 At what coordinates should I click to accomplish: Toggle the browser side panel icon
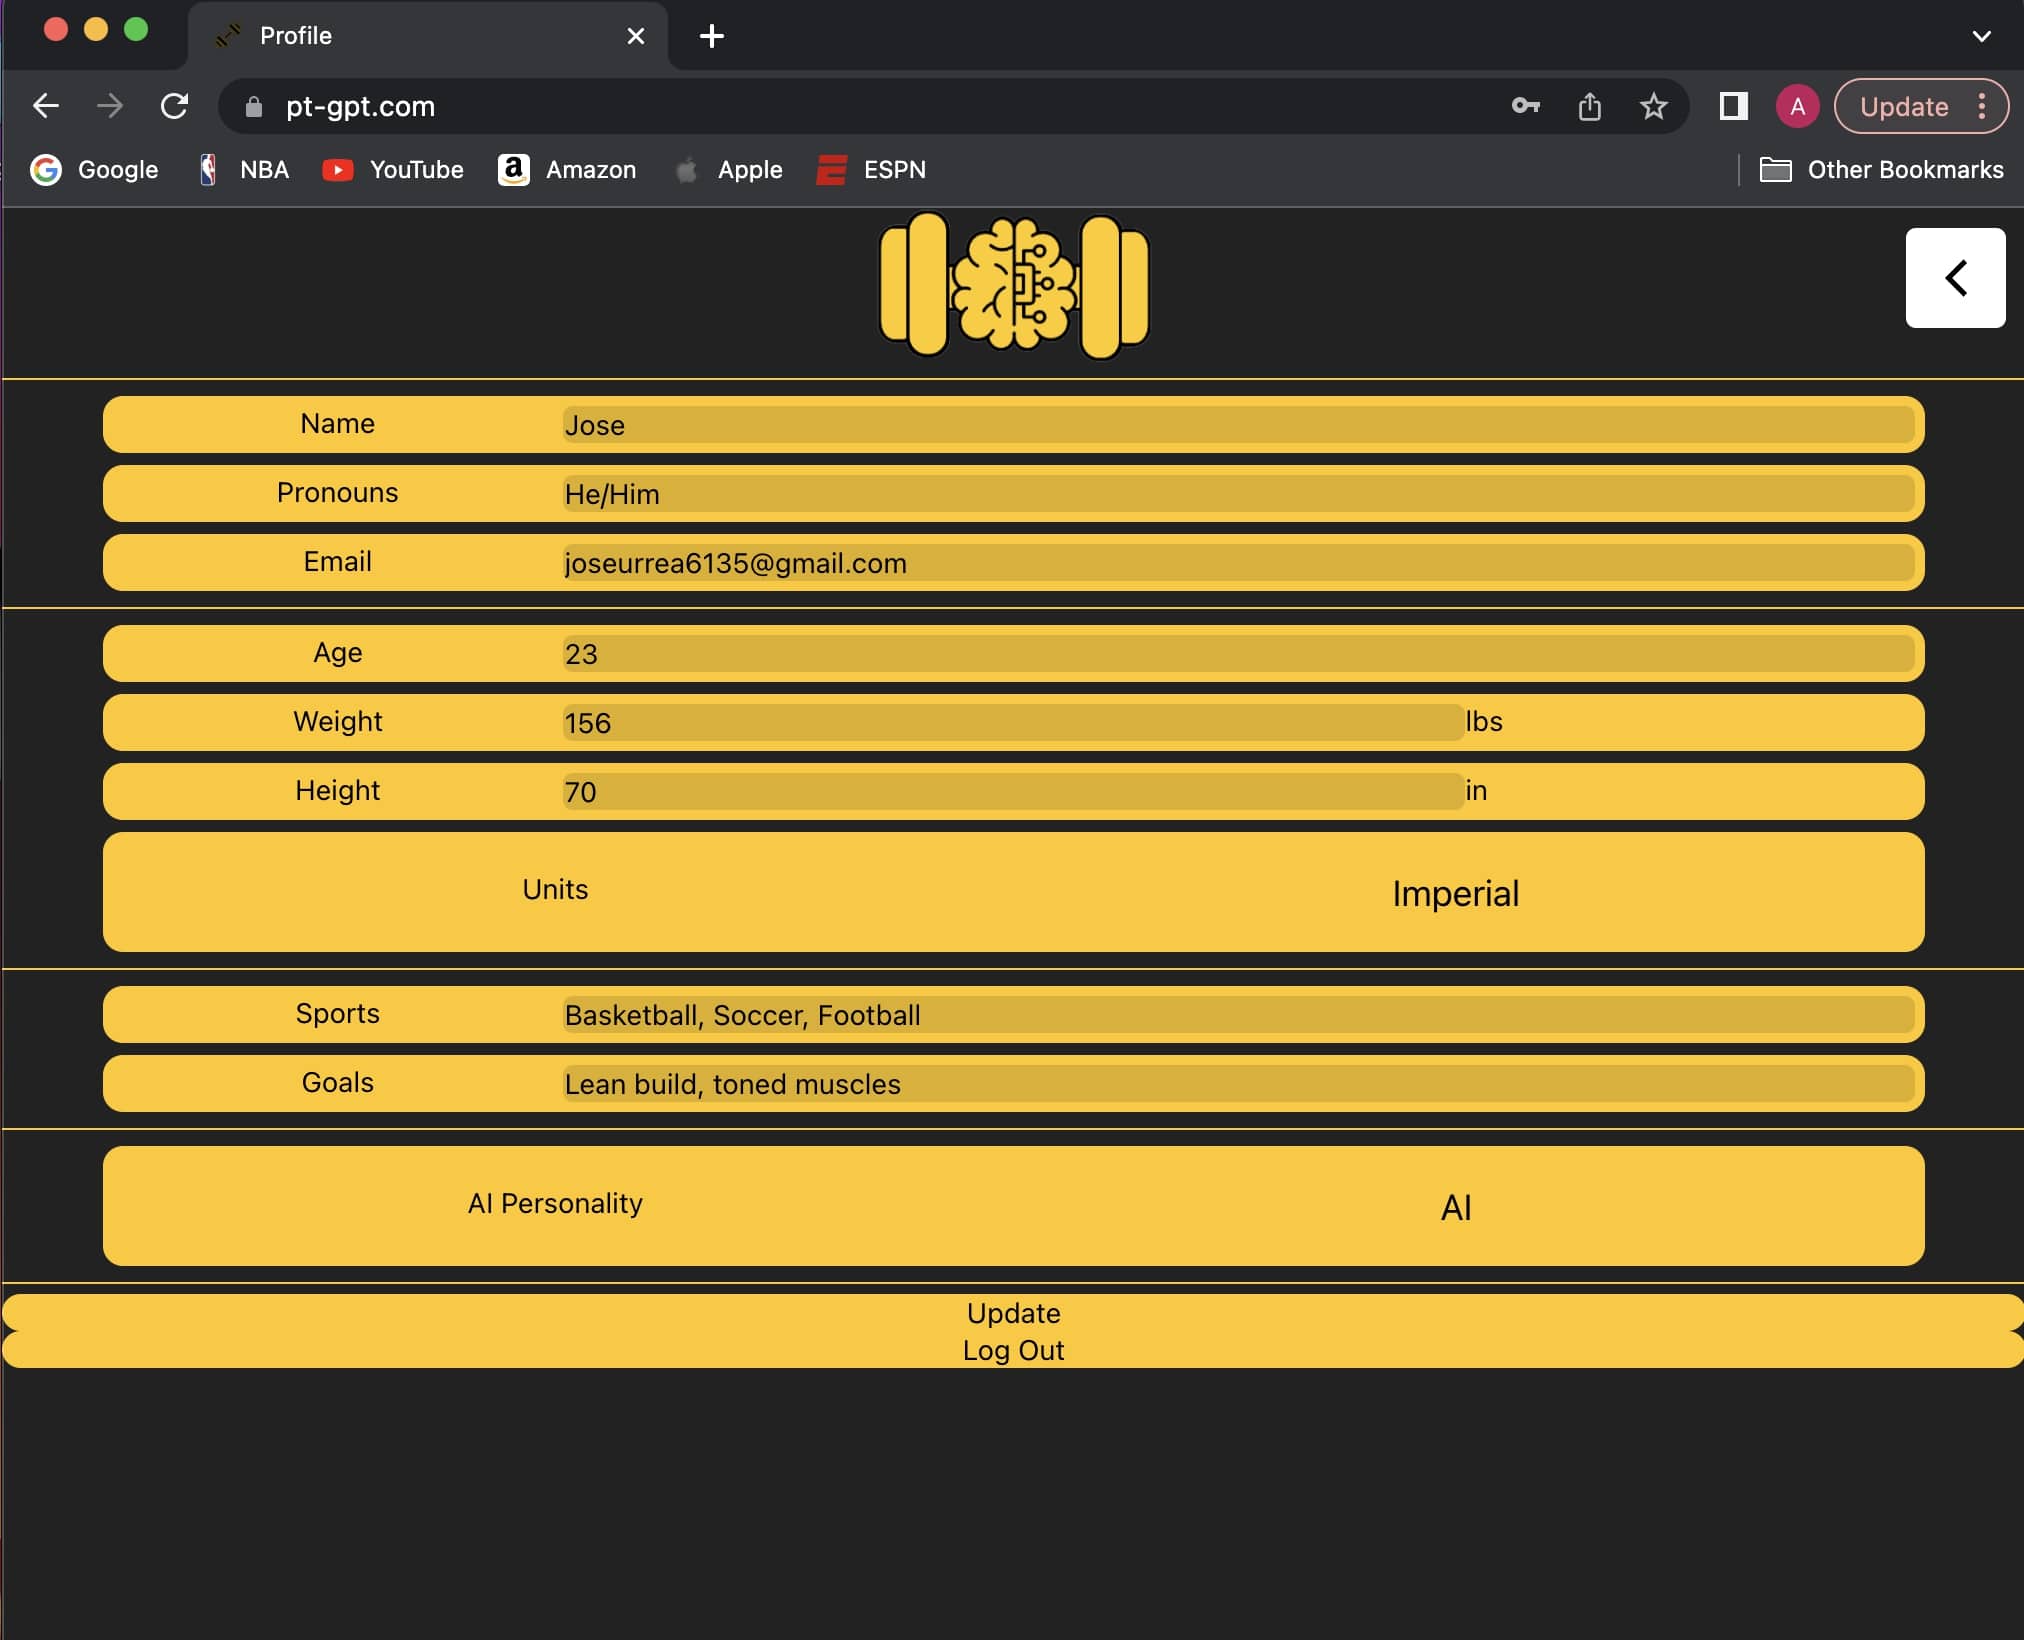coord(1733,106)
